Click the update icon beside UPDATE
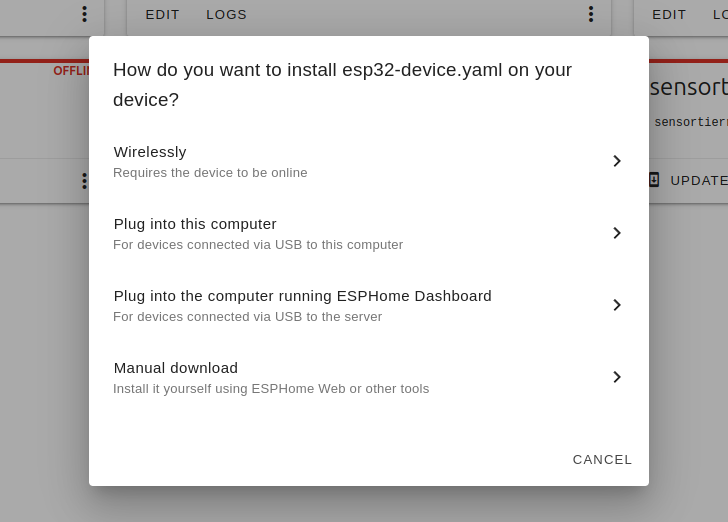The height and width of the screenshot is (522, 728). [x=654, y=180]
